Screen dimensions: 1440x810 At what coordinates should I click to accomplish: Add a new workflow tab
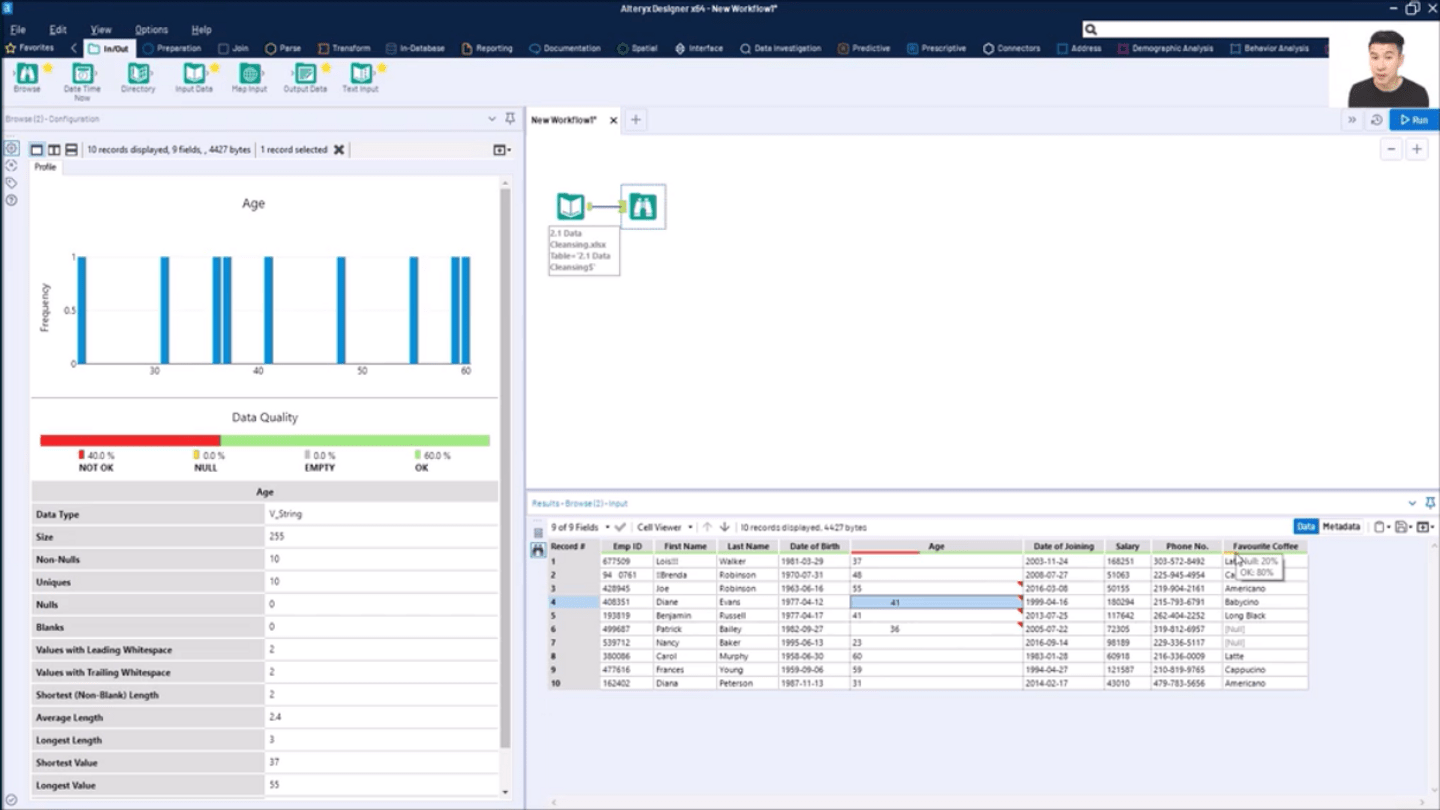coord(635,120)
